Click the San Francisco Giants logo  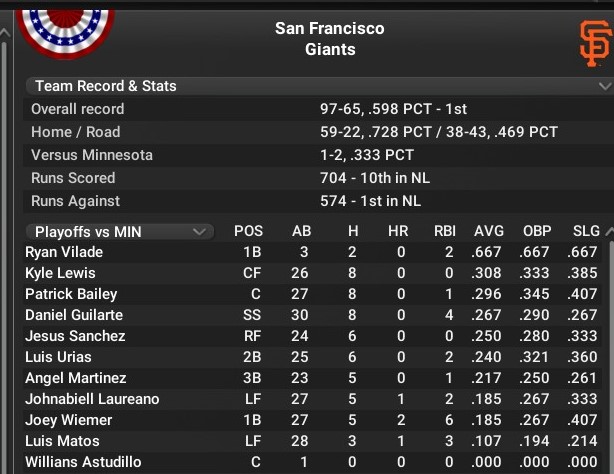coord(594,43)
